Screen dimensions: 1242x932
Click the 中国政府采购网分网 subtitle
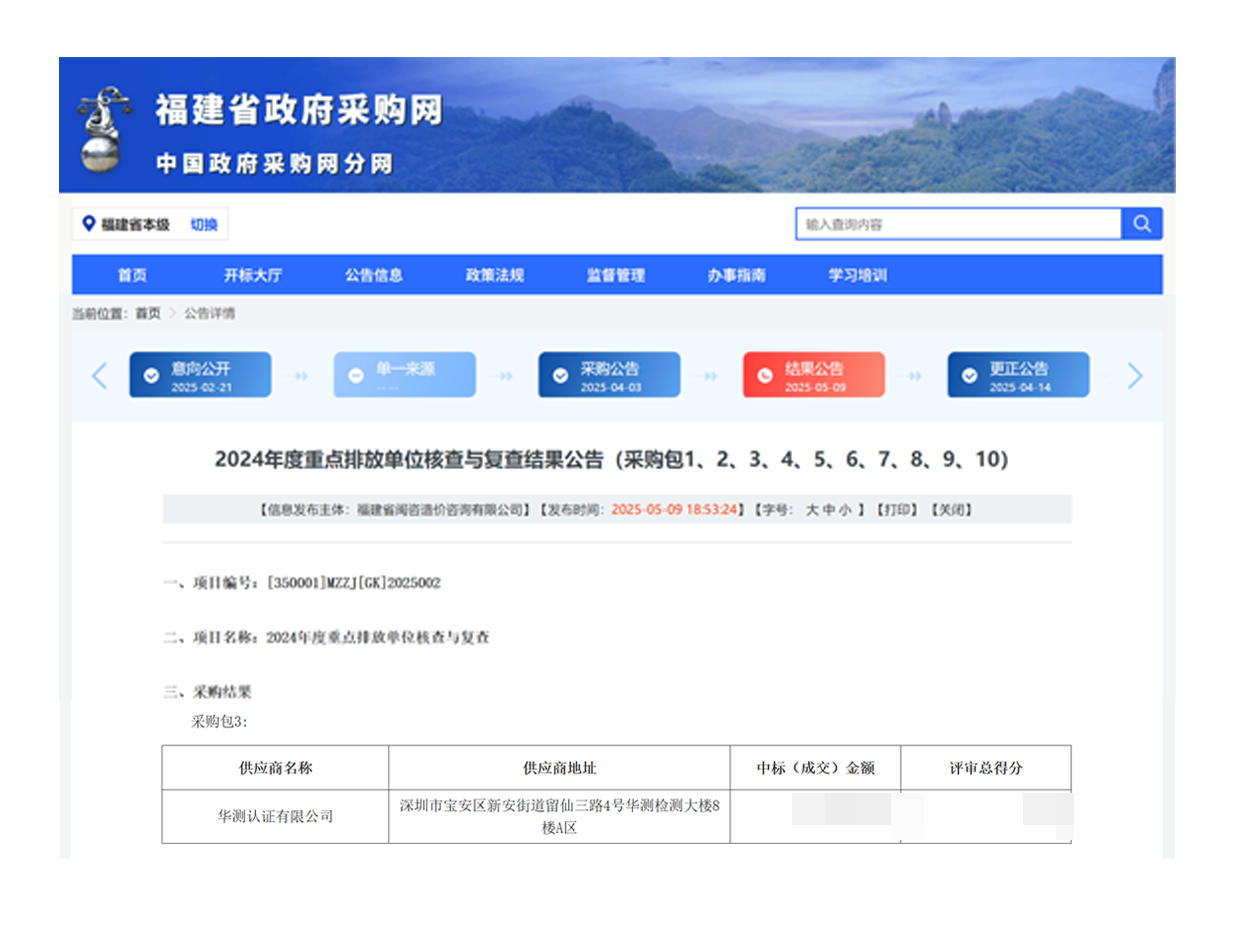click(x=274, y=164)
